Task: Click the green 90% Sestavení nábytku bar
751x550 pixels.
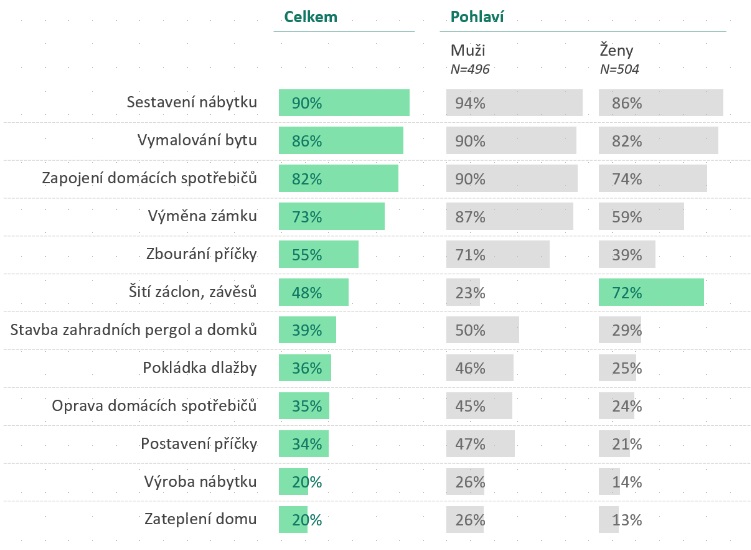Action: (344, 103)
